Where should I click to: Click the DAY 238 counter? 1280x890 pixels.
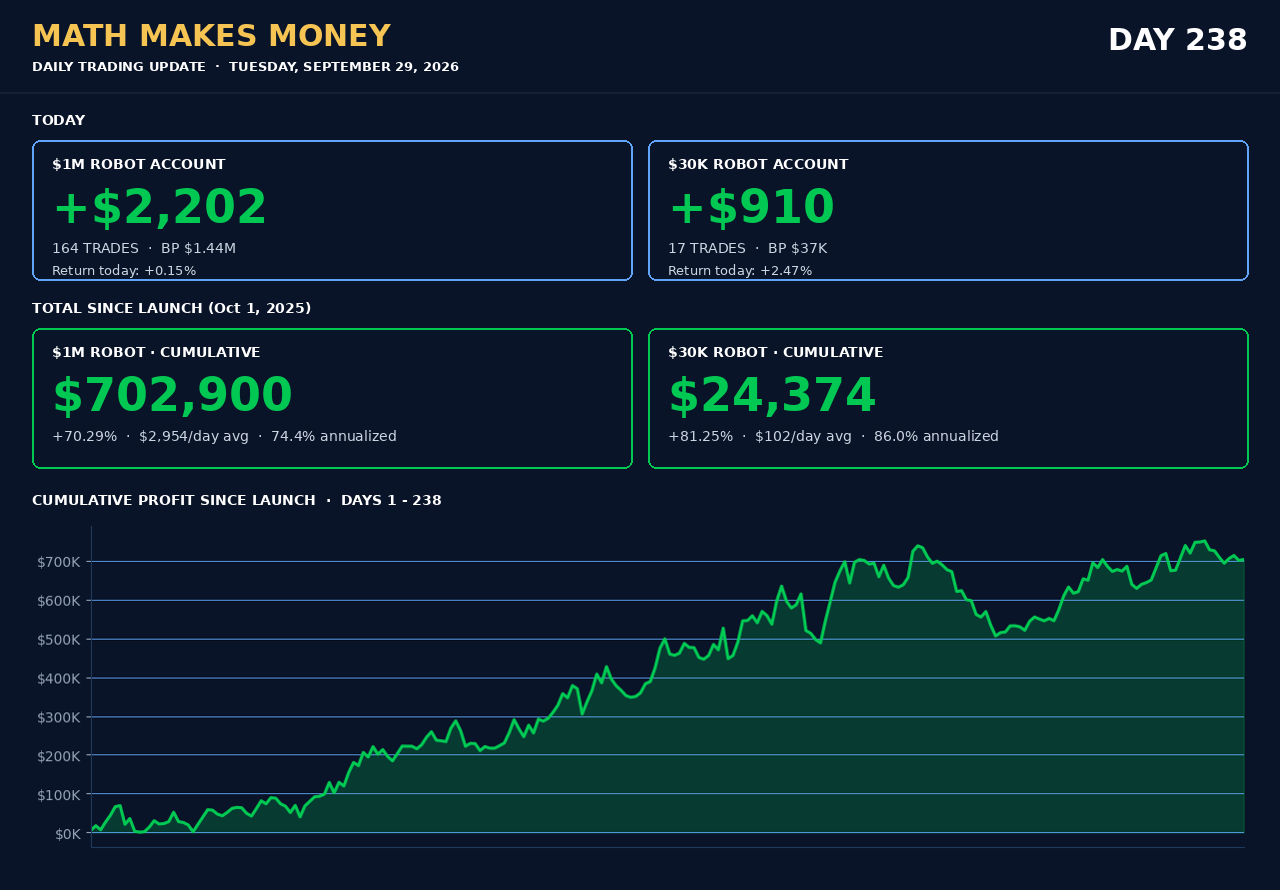[1177, 41]
